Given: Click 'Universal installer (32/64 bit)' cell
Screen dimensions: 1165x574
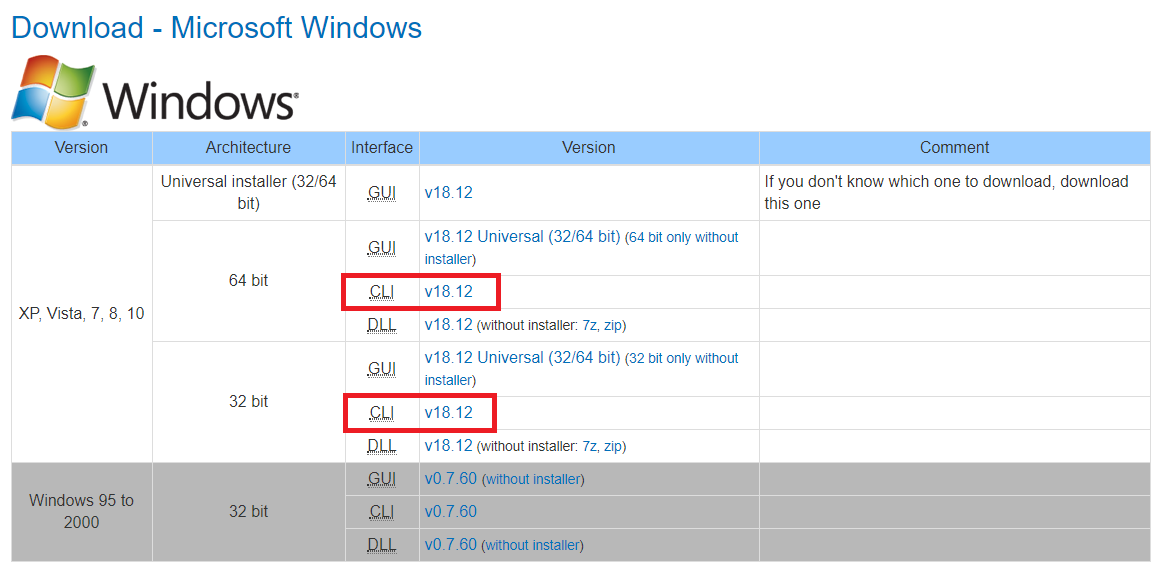Looking at the screenshot, I should pos(248,192).
